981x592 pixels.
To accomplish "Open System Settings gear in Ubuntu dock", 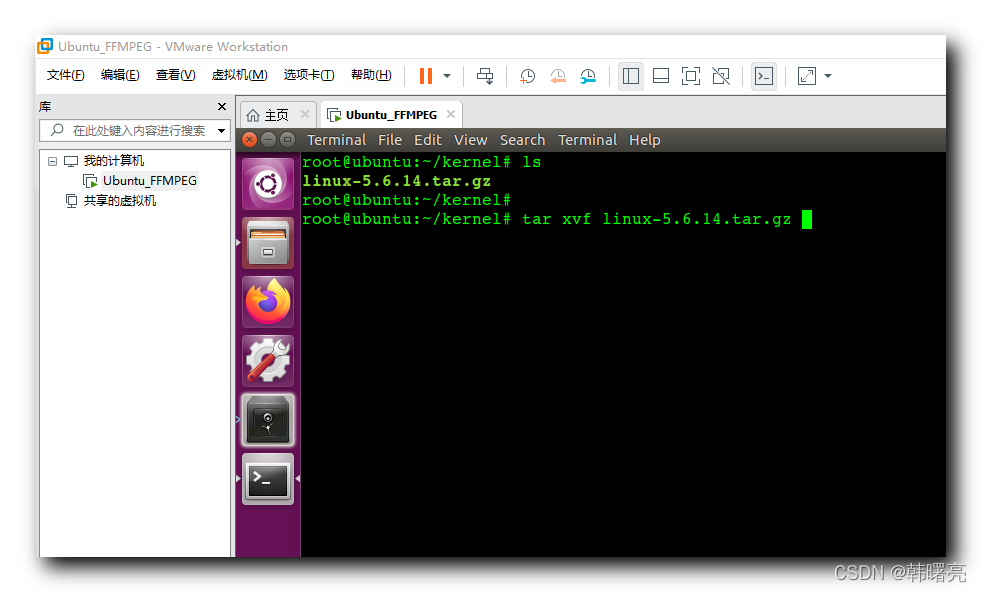I will click(x=268, y=361).
